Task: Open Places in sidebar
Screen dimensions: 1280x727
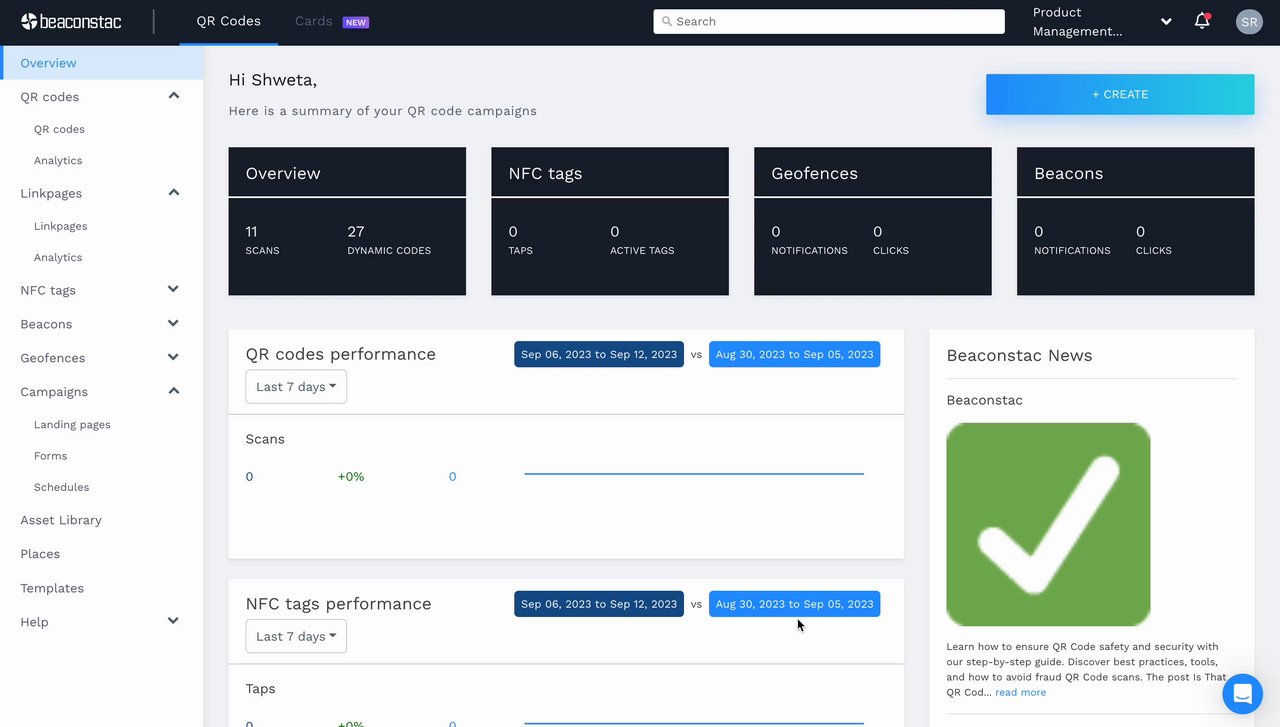Action: (40, 554)
